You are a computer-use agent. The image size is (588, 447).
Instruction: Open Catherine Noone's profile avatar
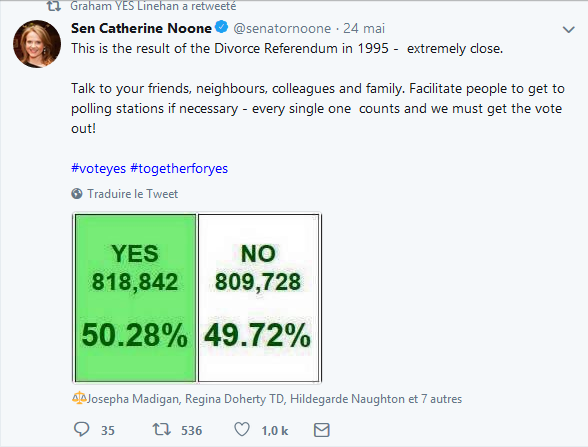[37, 44]
